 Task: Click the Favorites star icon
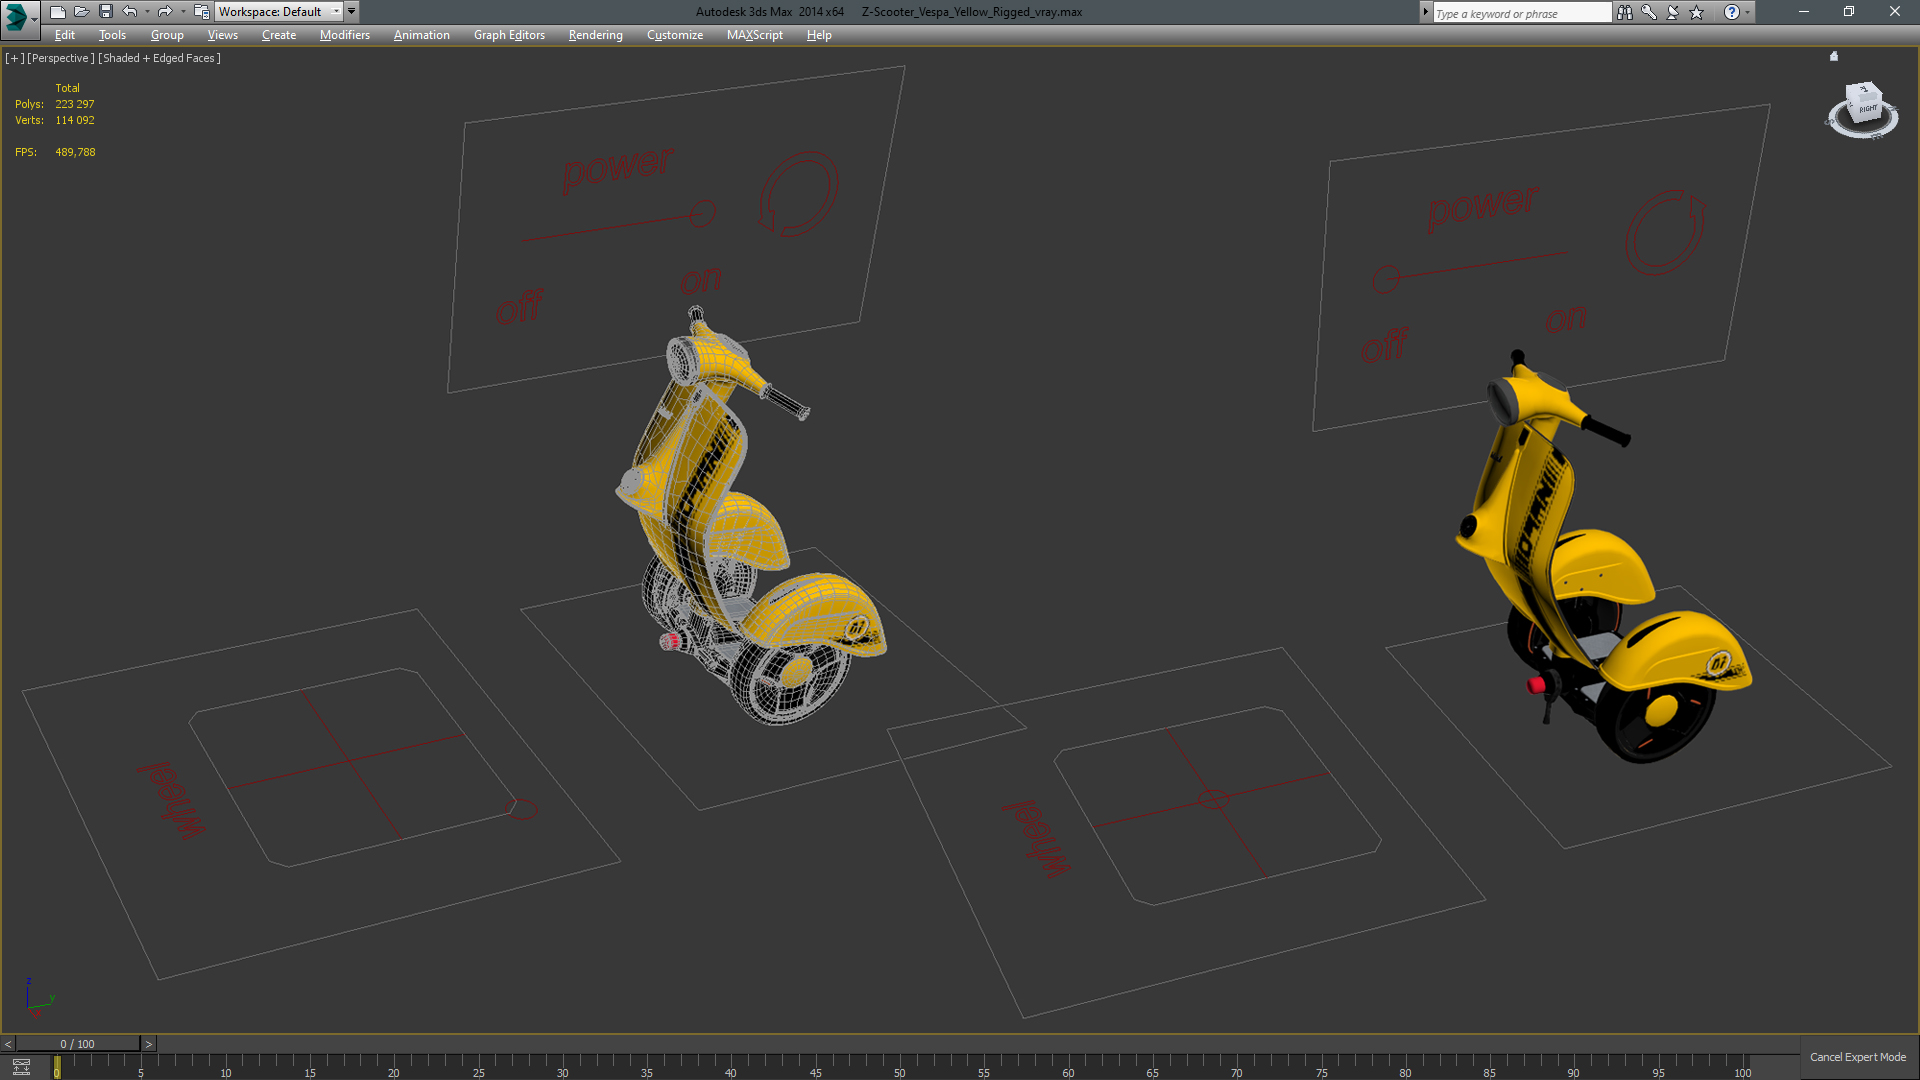coord(1696,12)
